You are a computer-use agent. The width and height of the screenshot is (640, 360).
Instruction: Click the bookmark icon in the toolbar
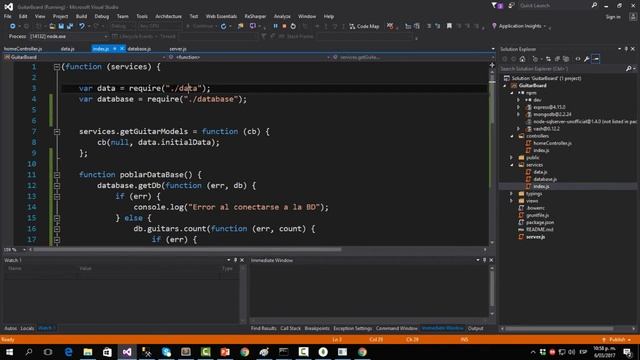click(449, 26)
